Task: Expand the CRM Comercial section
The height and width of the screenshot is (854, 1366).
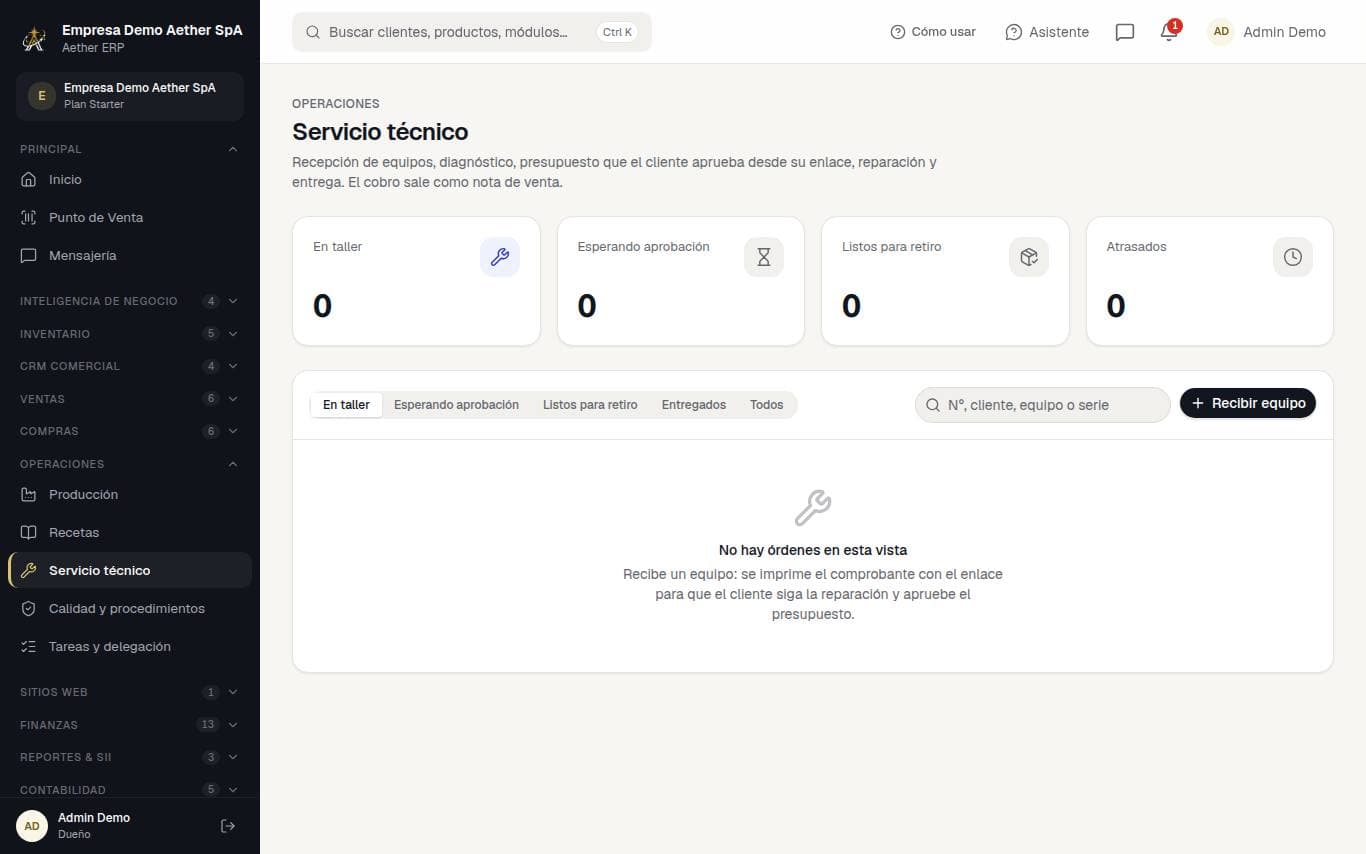Action: (x=130, y=366)
